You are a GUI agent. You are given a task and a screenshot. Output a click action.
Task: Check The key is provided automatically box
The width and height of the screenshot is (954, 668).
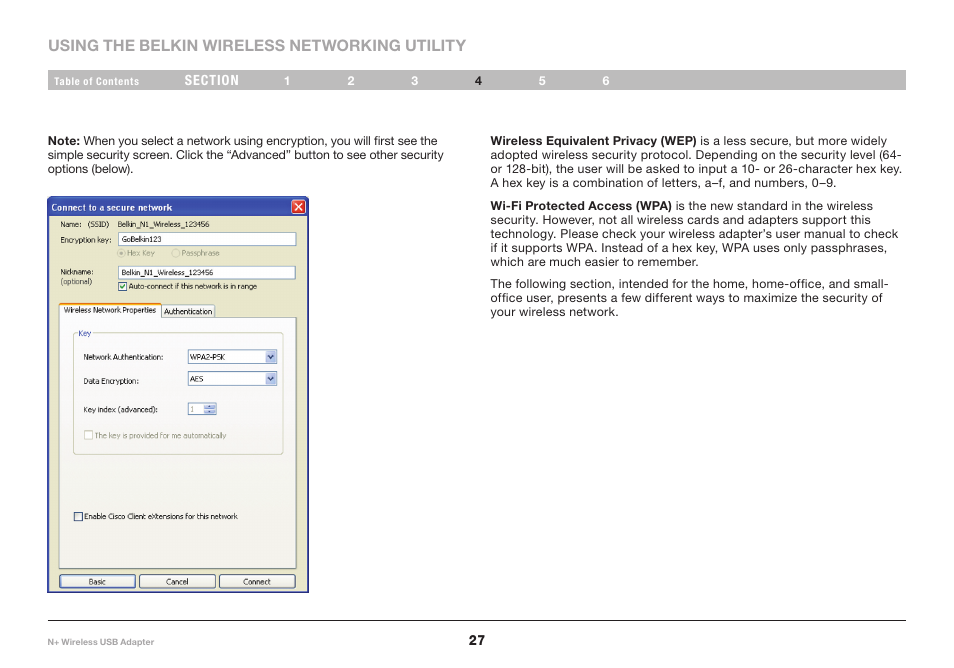click(x=88, y=435)
